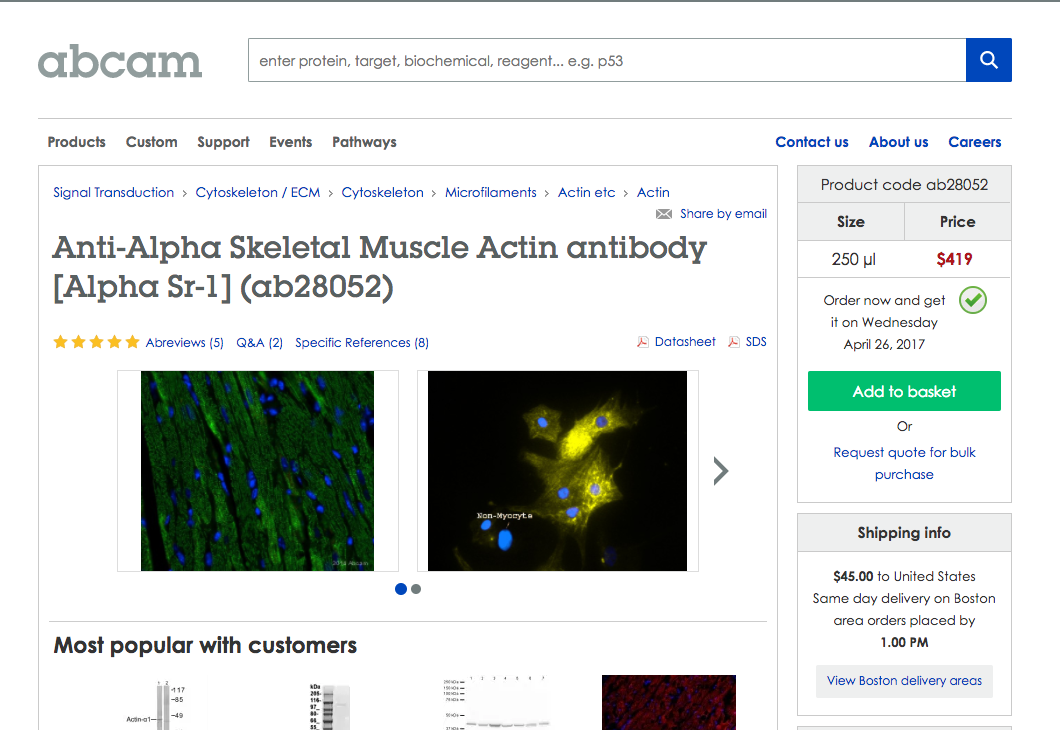Screen dimensions: 1060x730
Task: Open the Datasheet PDF icon
Action: click(642, 342)
